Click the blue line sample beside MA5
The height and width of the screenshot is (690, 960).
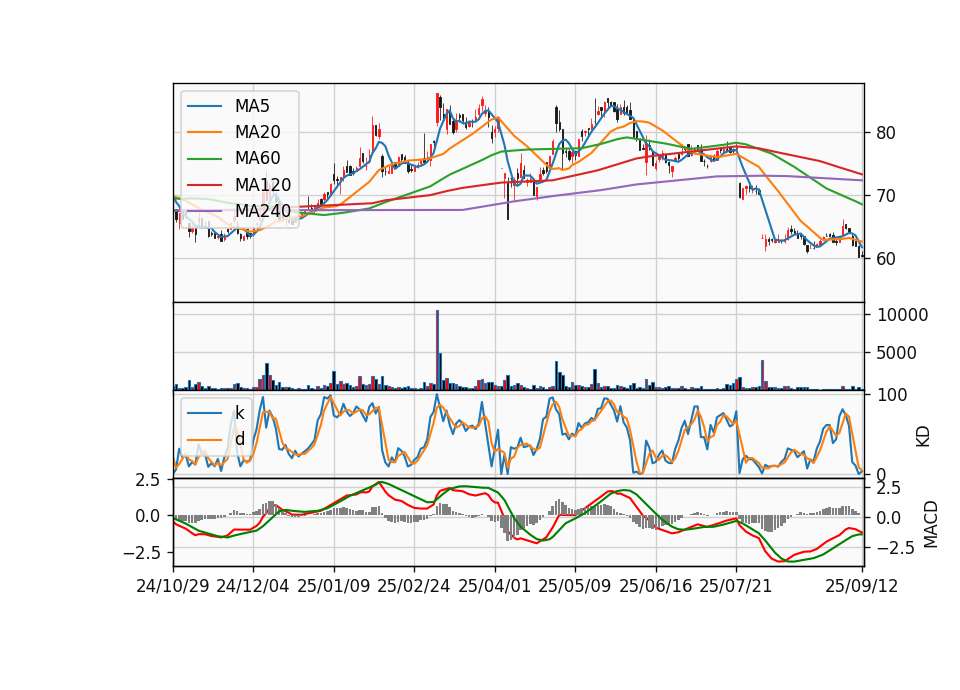tap(204, 106)
